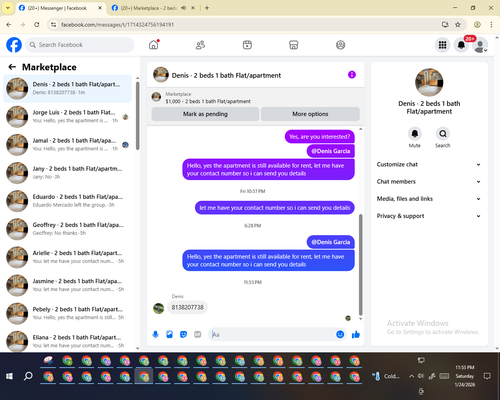
Task: Send a thumbs-up like
Action: (356, 334)
